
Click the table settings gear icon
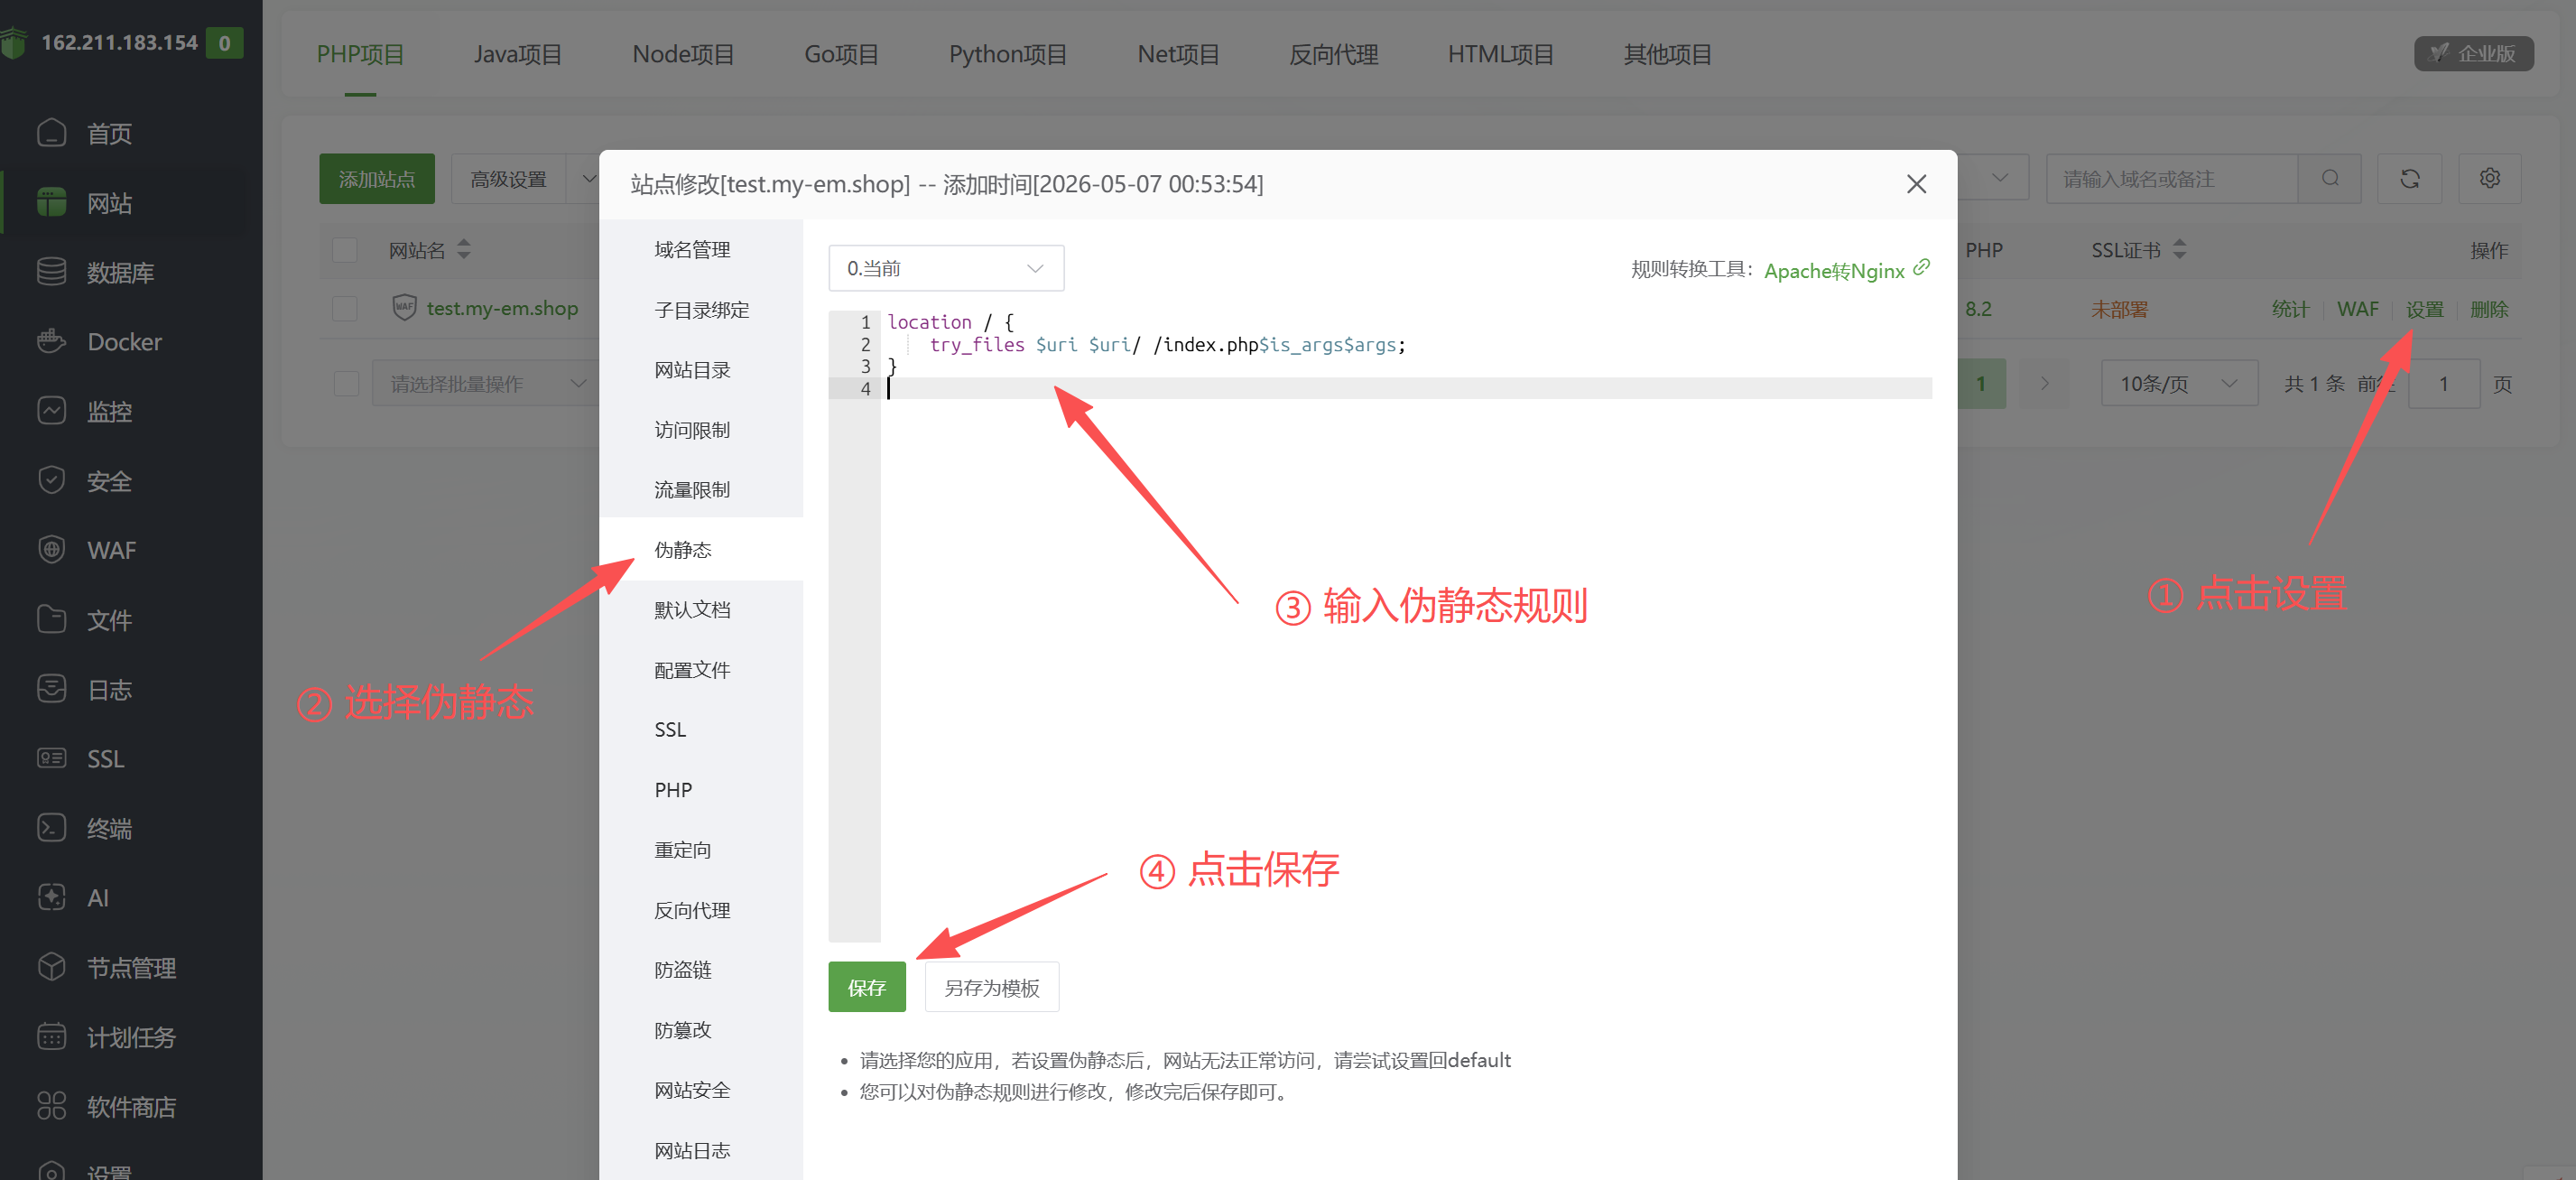tap(2489, 179)
